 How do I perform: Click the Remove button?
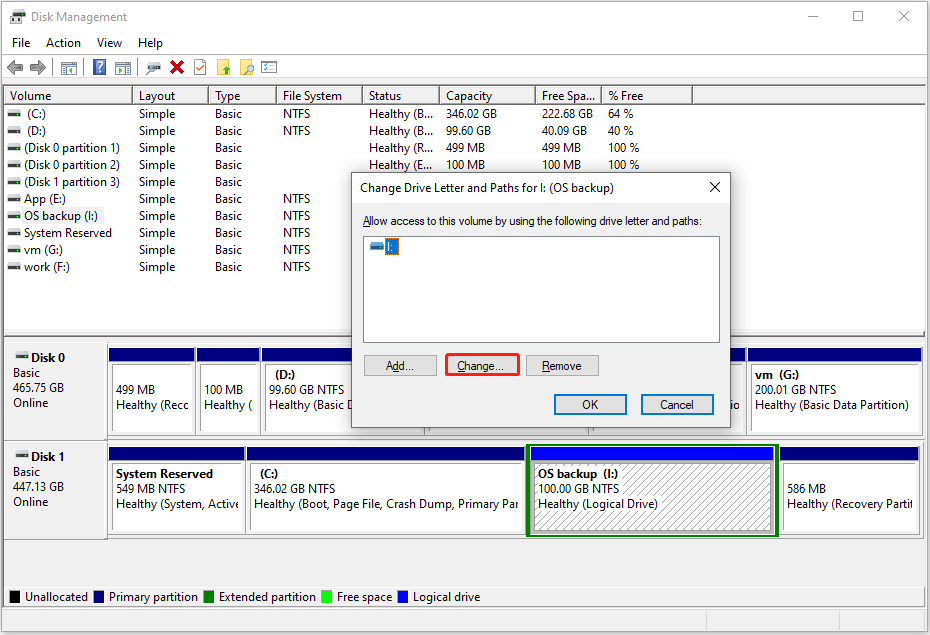pos(561,366)
